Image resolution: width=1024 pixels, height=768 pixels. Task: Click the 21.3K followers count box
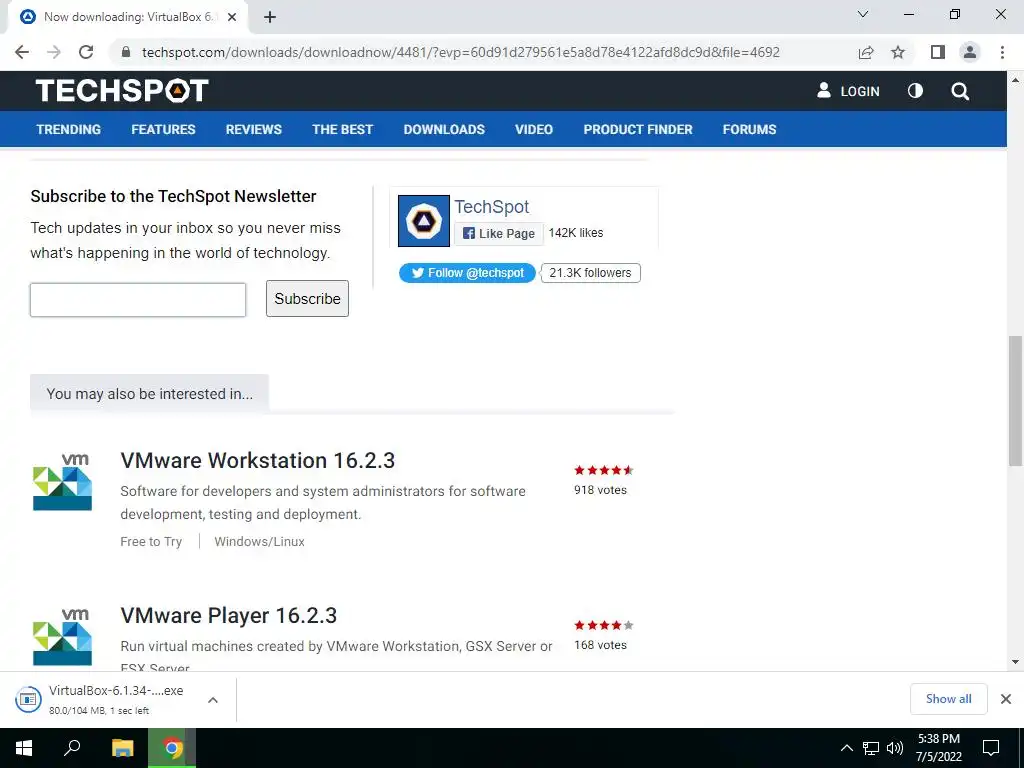click(x=590, y=273)
